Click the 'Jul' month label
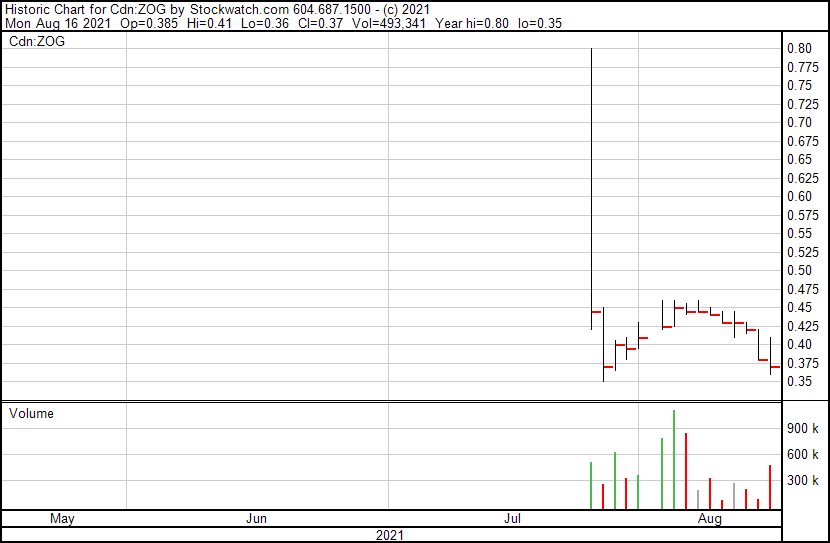Viewport: 830px width, 543px height. pos(512,519)
